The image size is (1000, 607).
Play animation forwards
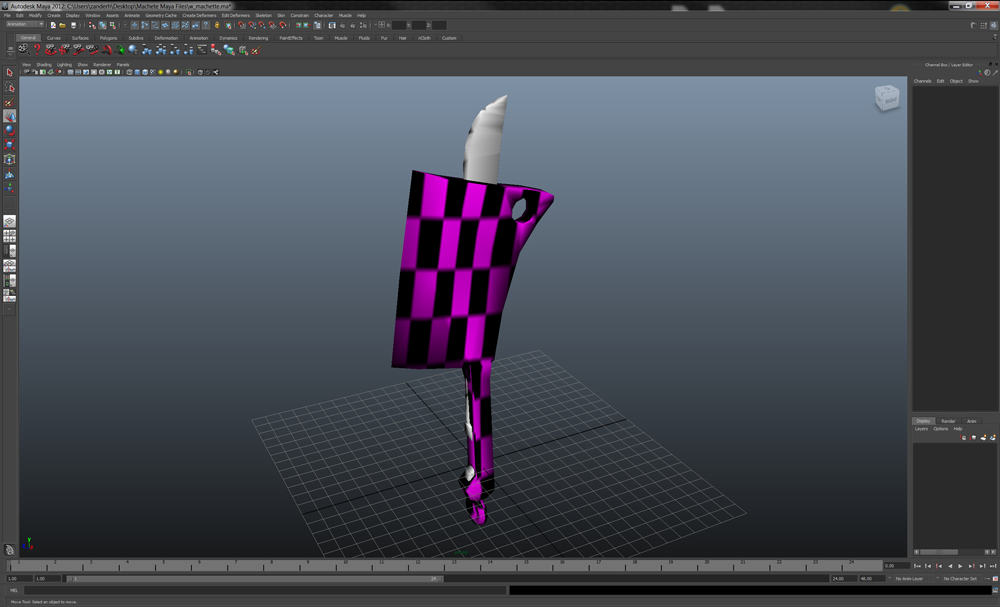coord(960,566)
